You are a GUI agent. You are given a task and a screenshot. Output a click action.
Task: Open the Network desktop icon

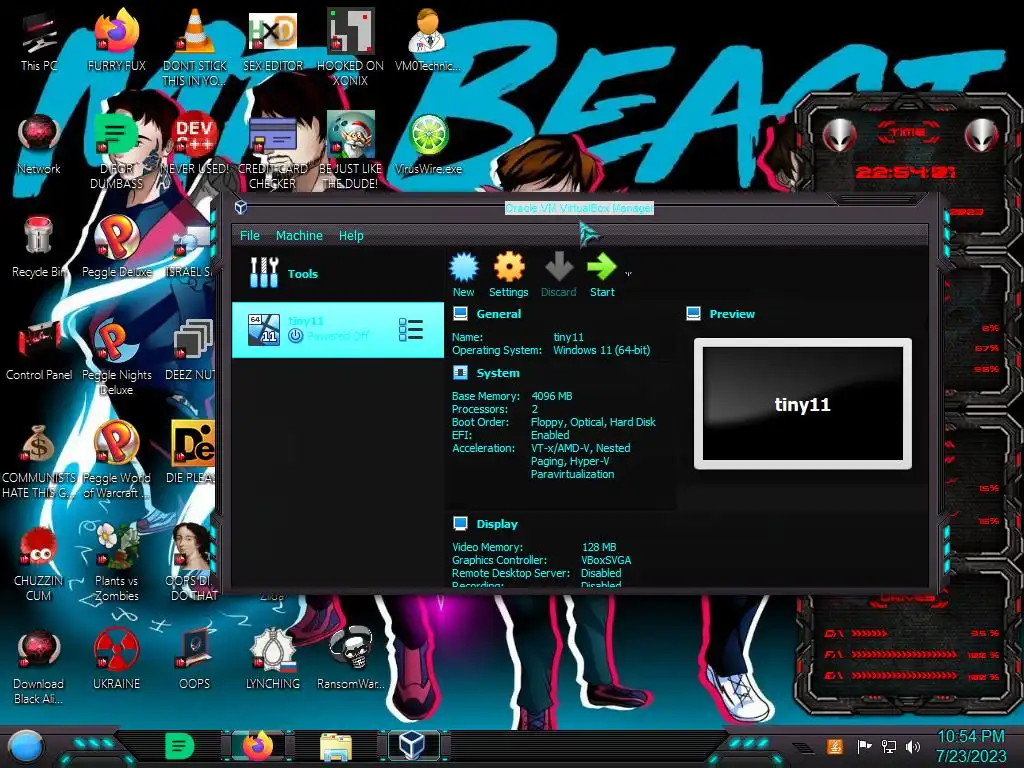39,145
